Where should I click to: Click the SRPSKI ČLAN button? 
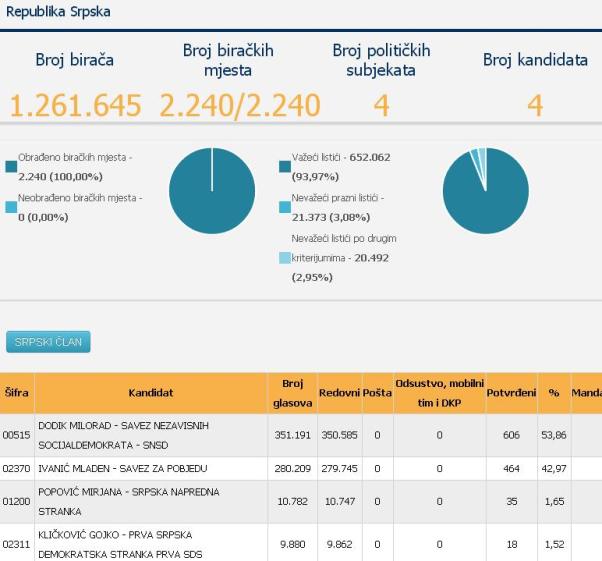(x=48, y=342)
